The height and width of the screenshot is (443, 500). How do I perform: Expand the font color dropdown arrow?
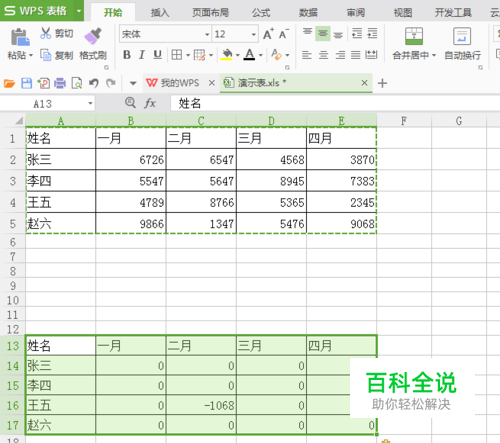tap(261, 55)
